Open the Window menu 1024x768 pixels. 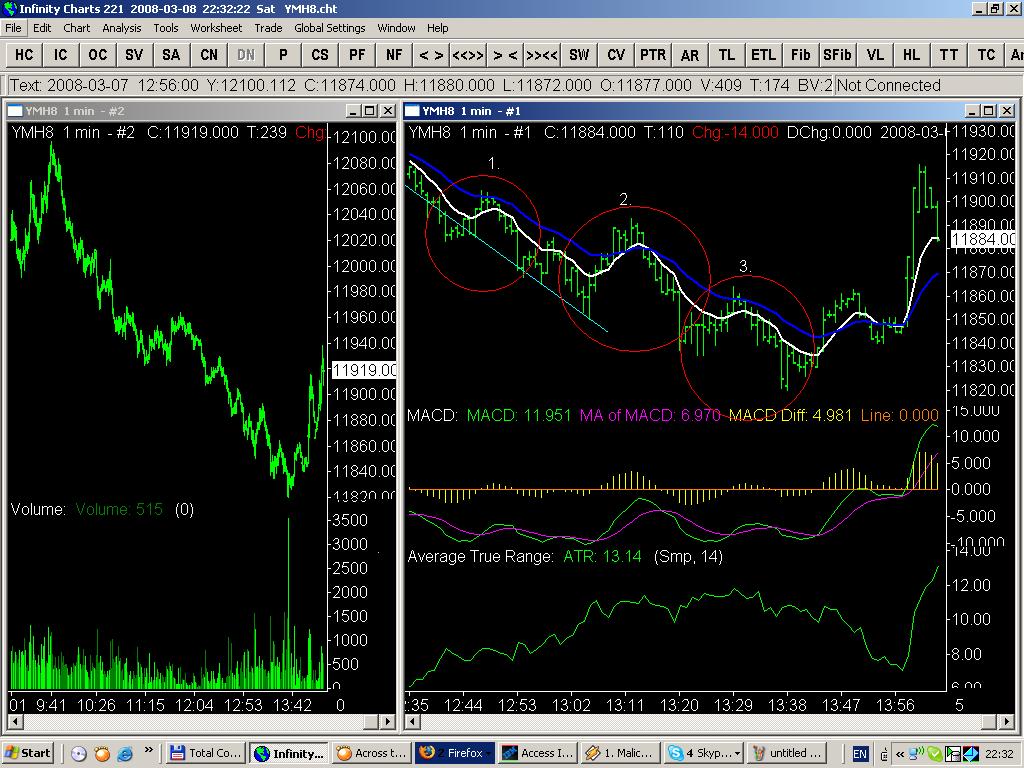tap(396, 28)
